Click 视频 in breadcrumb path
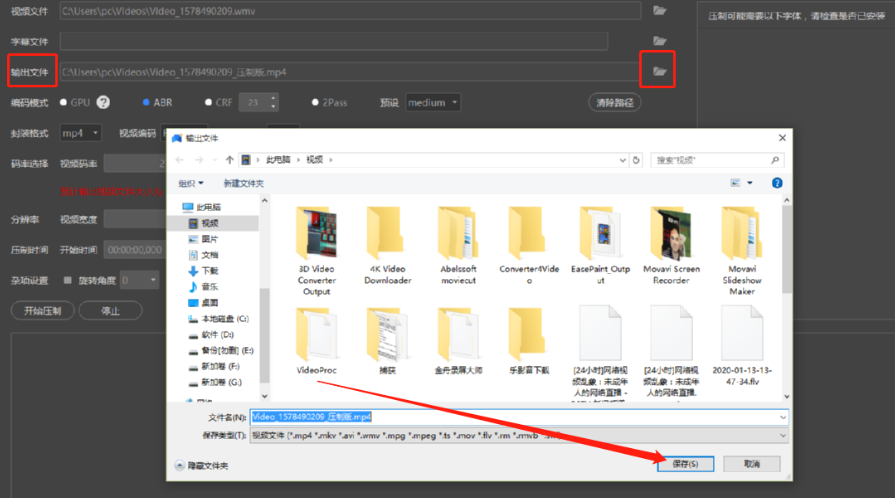 pyautogui.click(x=315, y=160)
